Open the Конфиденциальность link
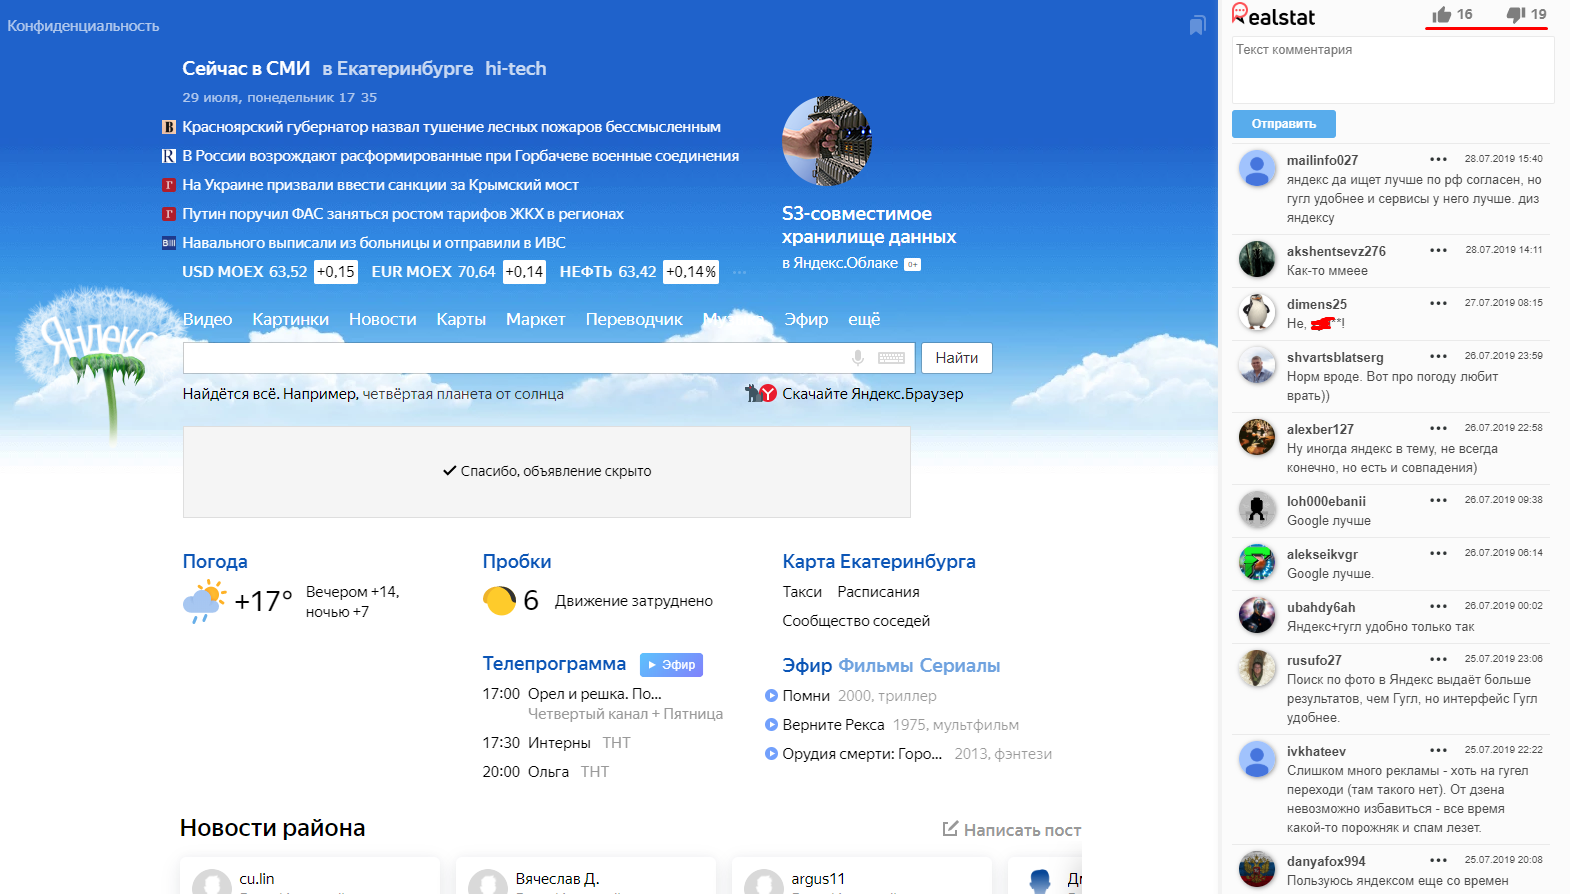The image size is (1570, 894). tap(83, 26)
